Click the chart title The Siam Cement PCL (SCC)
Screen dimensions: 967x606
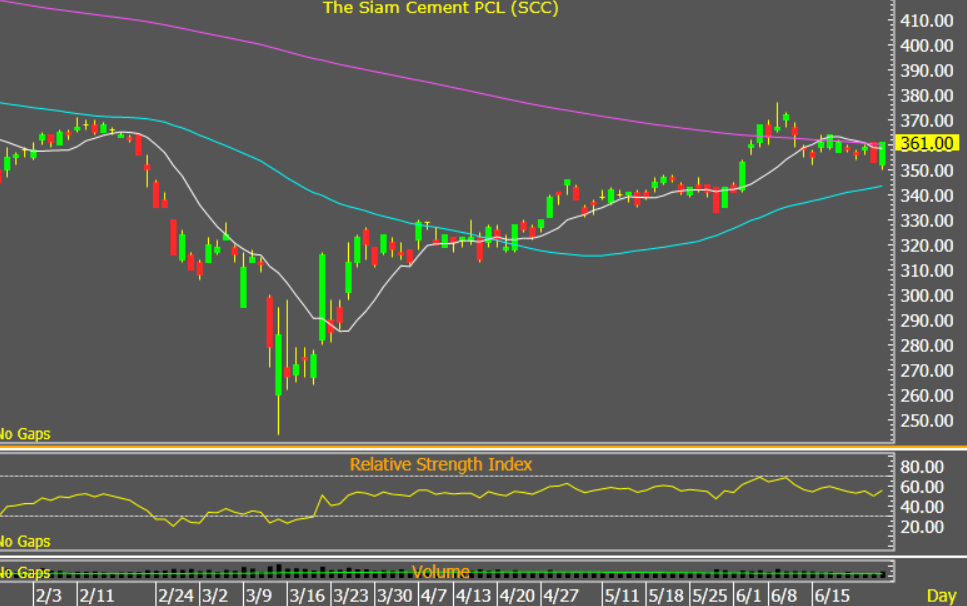coord(440,8)
